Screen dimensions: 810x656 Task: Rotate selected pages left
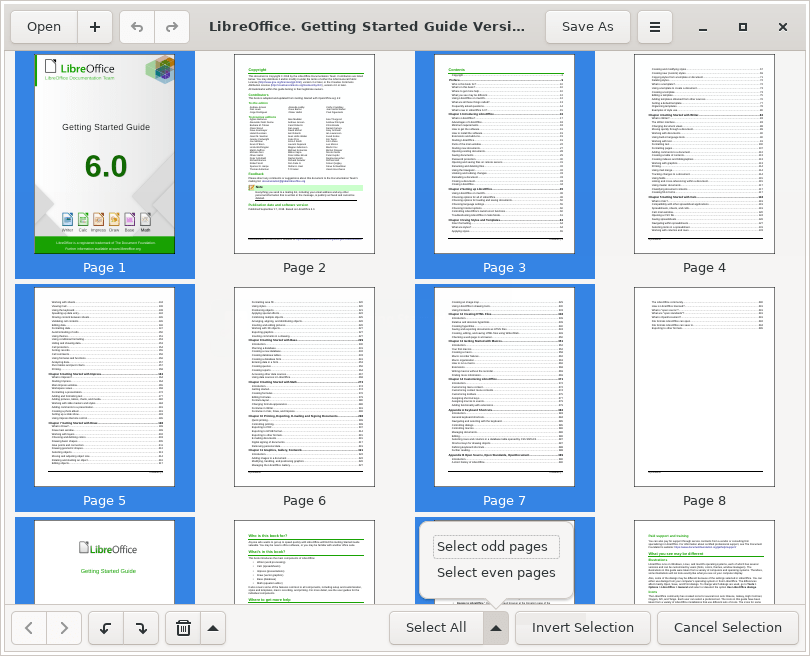click(x=106, y=628)
